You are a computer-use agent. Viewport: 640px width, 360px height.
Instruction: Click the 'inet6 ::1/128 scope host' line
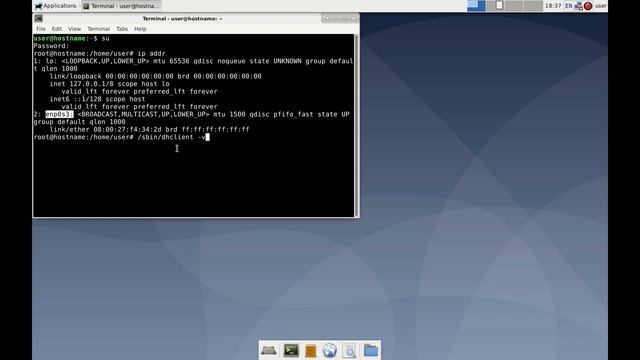tap(97, 99)
